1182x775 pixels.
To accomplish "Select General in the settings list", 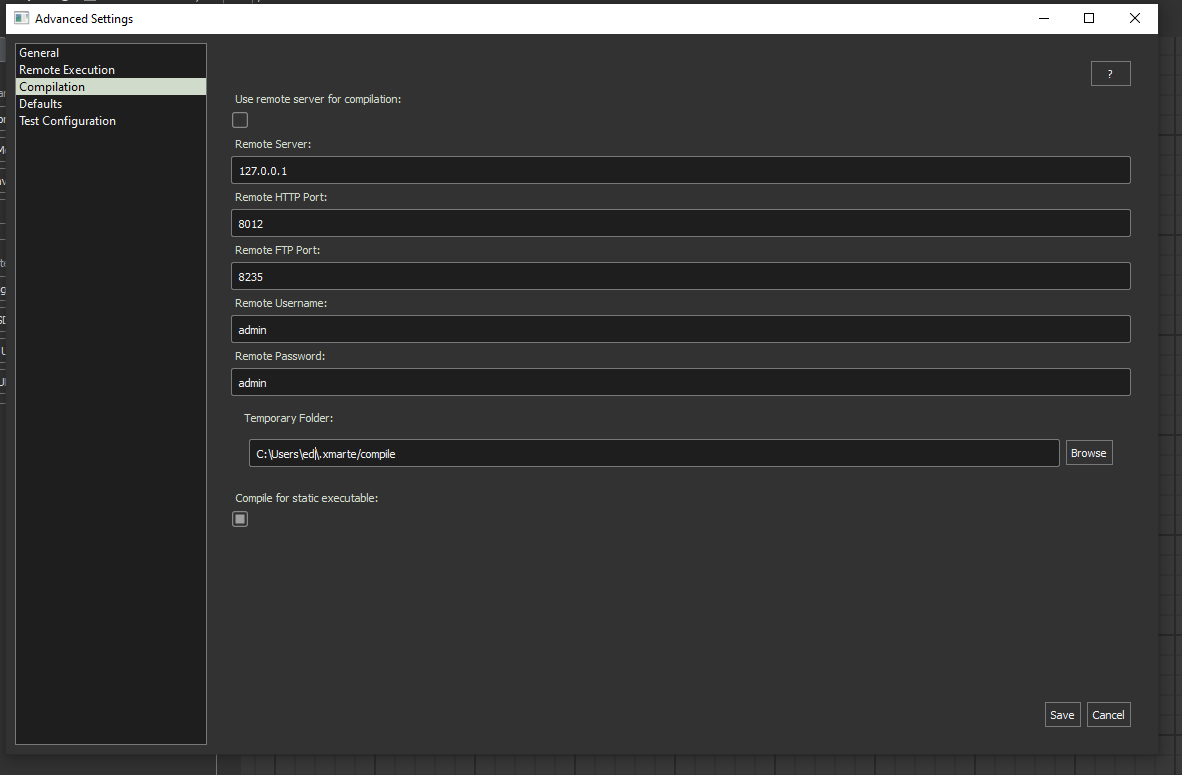I will (x=40, y=53).
